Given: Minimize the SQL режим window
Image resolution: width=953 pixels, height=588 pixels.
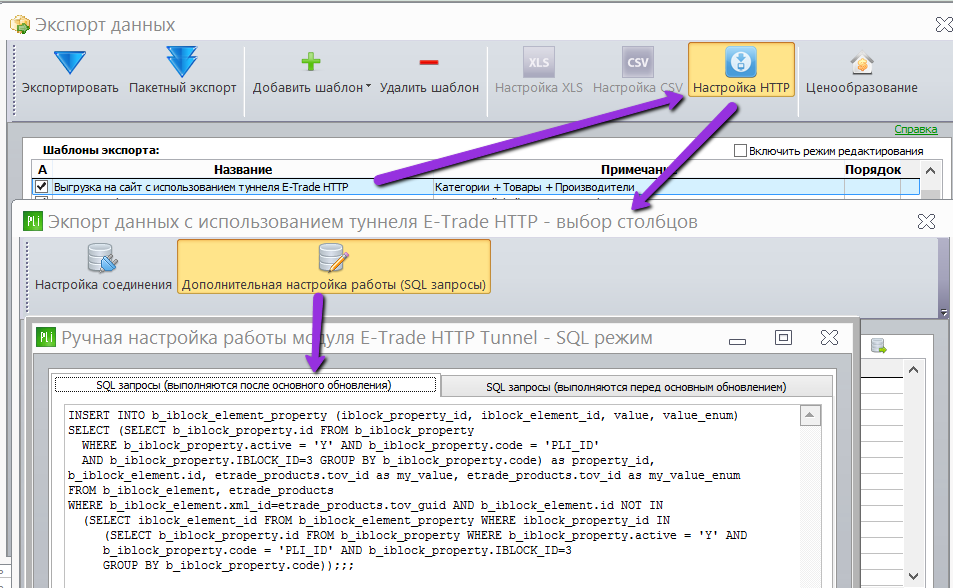Looking at the screenshot, I should (737, 341).
